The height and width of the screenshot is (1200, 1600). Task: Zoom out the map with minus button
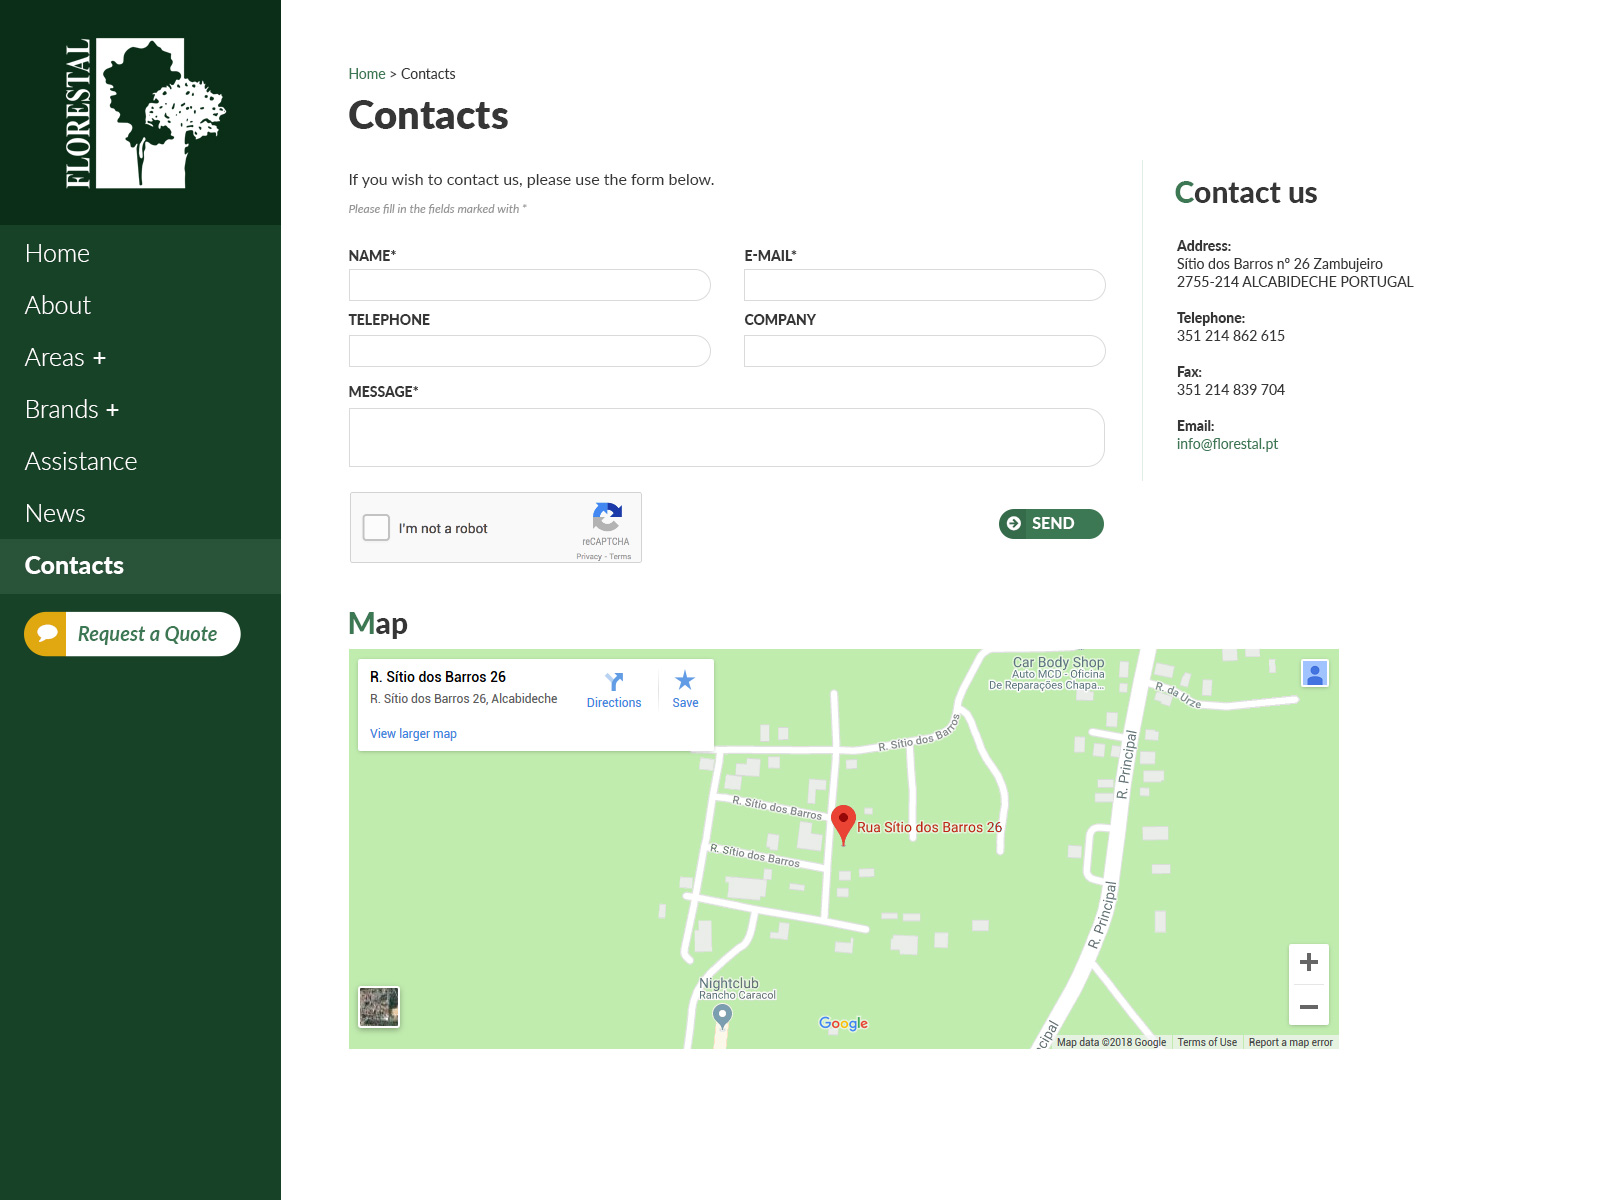[1308, 1006]
